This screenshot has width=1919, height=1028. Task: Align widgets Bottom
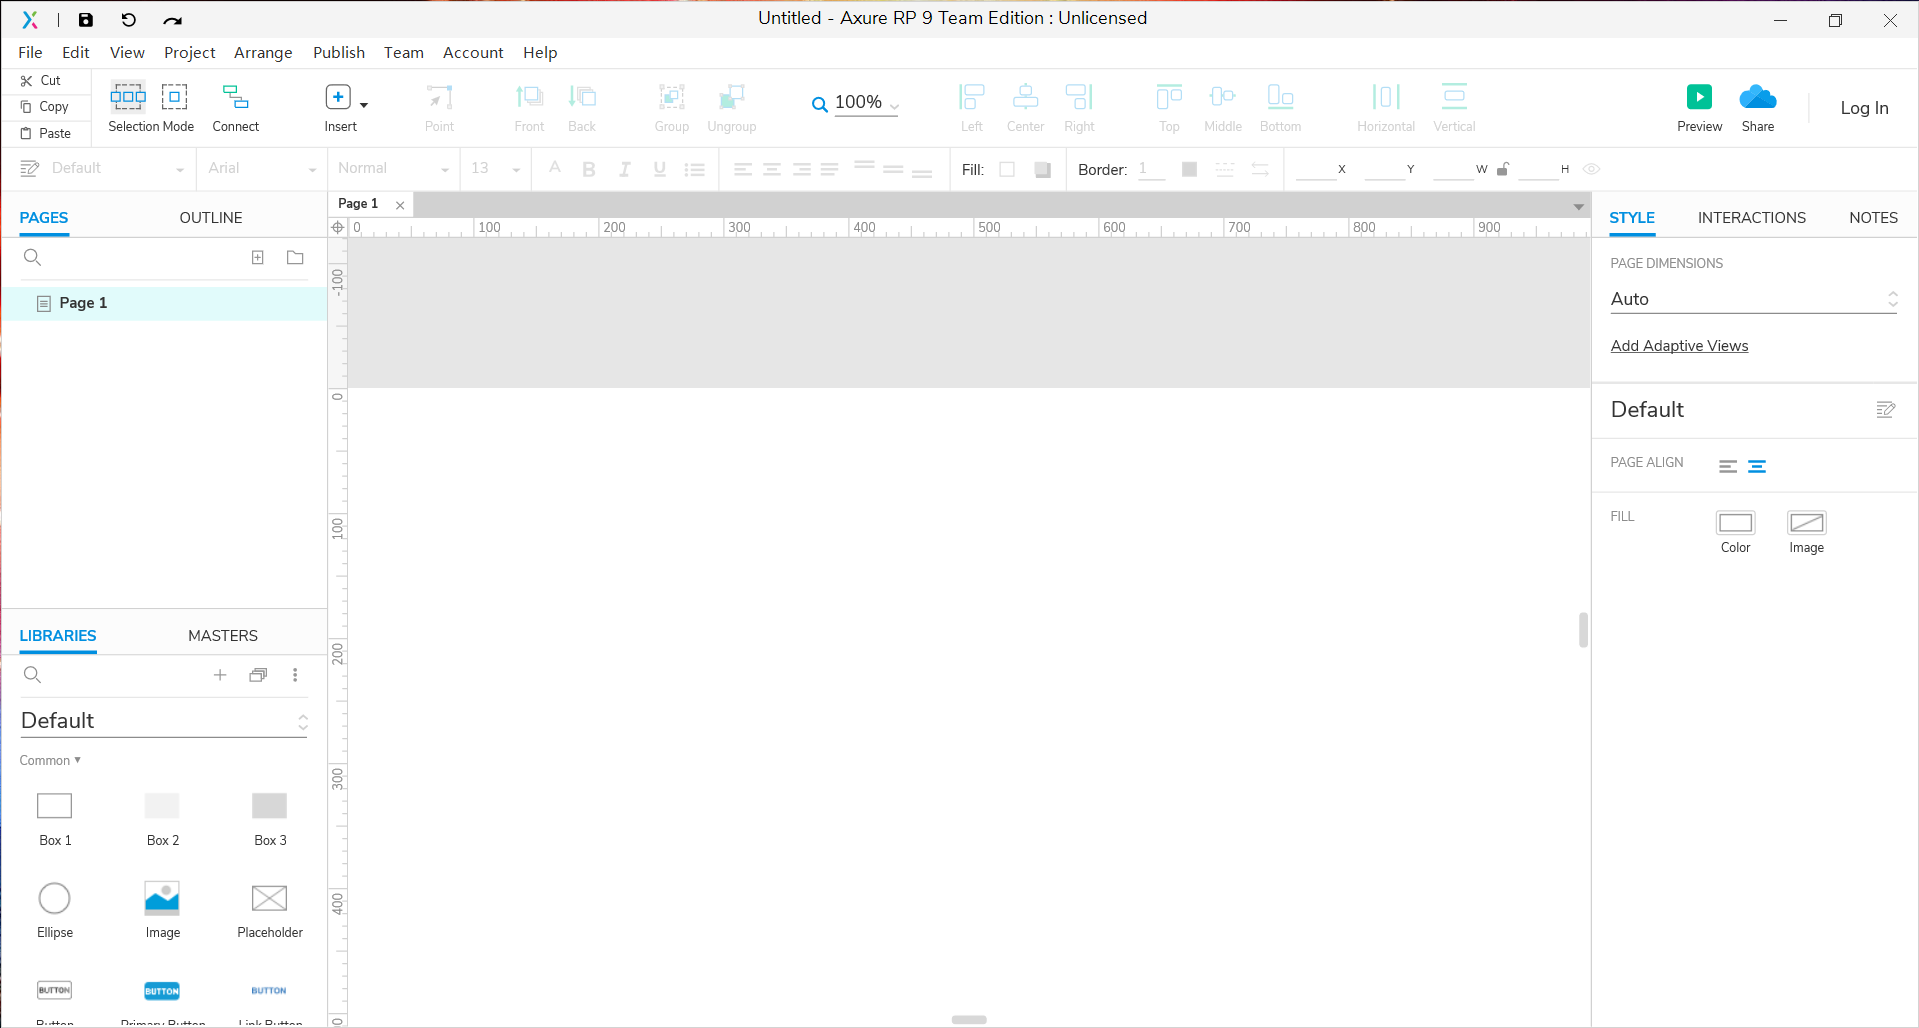1280,108
